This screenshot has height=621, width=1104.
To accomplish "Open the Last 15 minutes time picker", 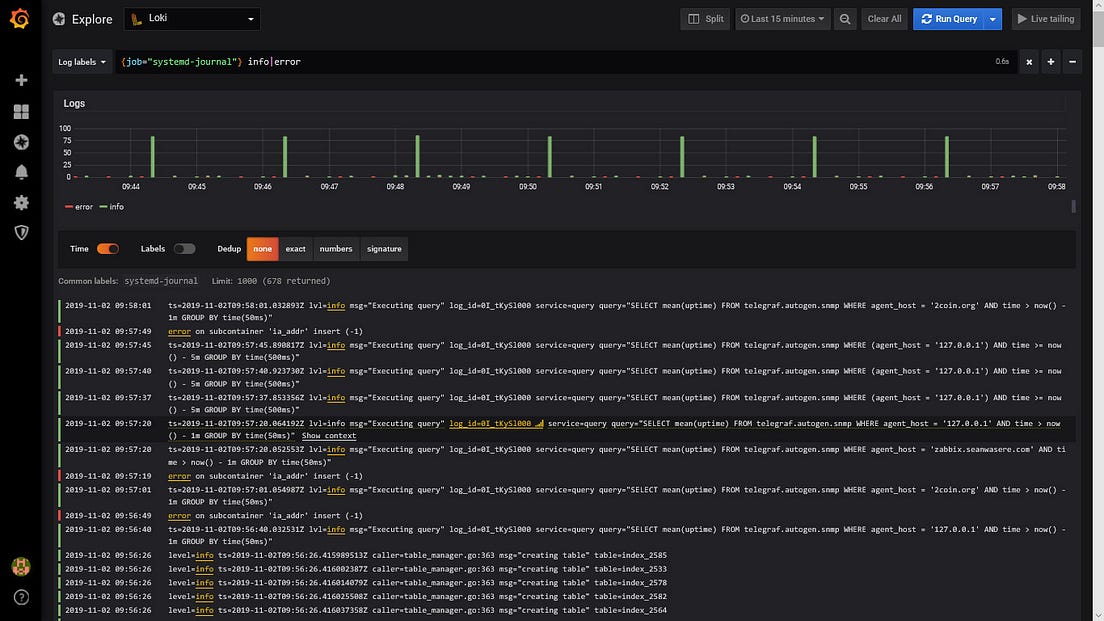I will [782, 19].
